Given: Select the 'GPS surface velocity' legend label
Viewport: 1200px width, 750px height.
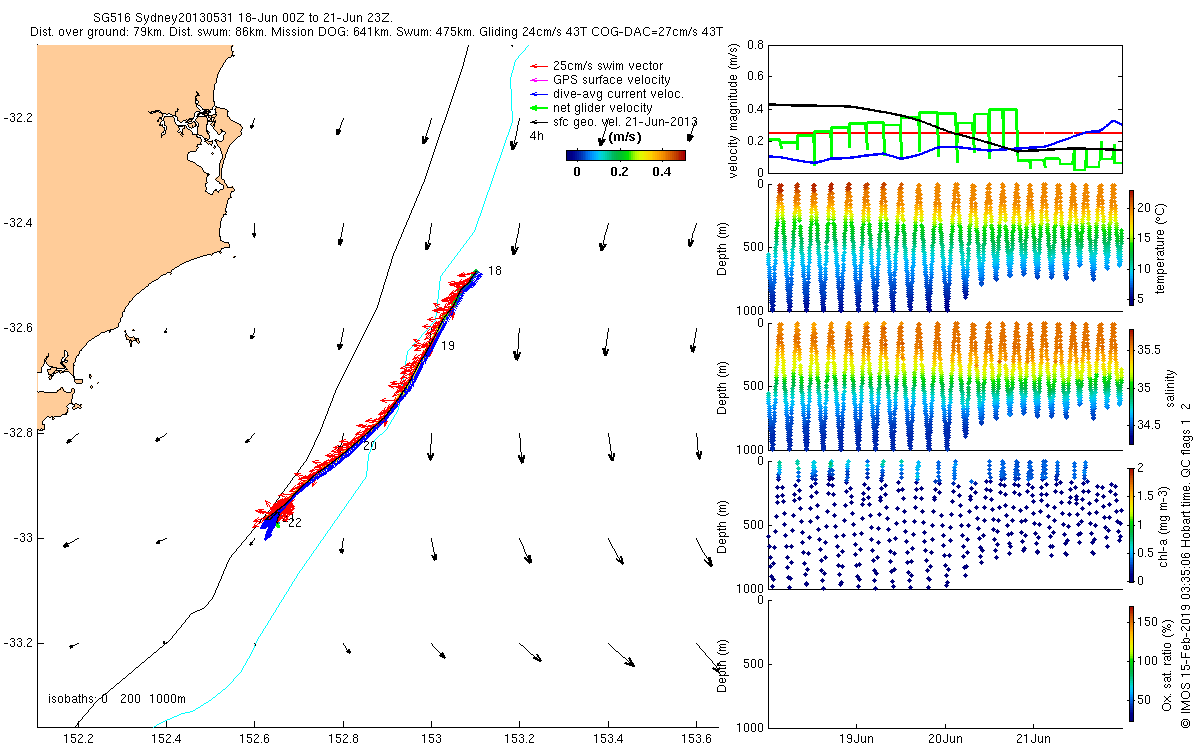Looking at the screenshot, I should tap(611, 80).
